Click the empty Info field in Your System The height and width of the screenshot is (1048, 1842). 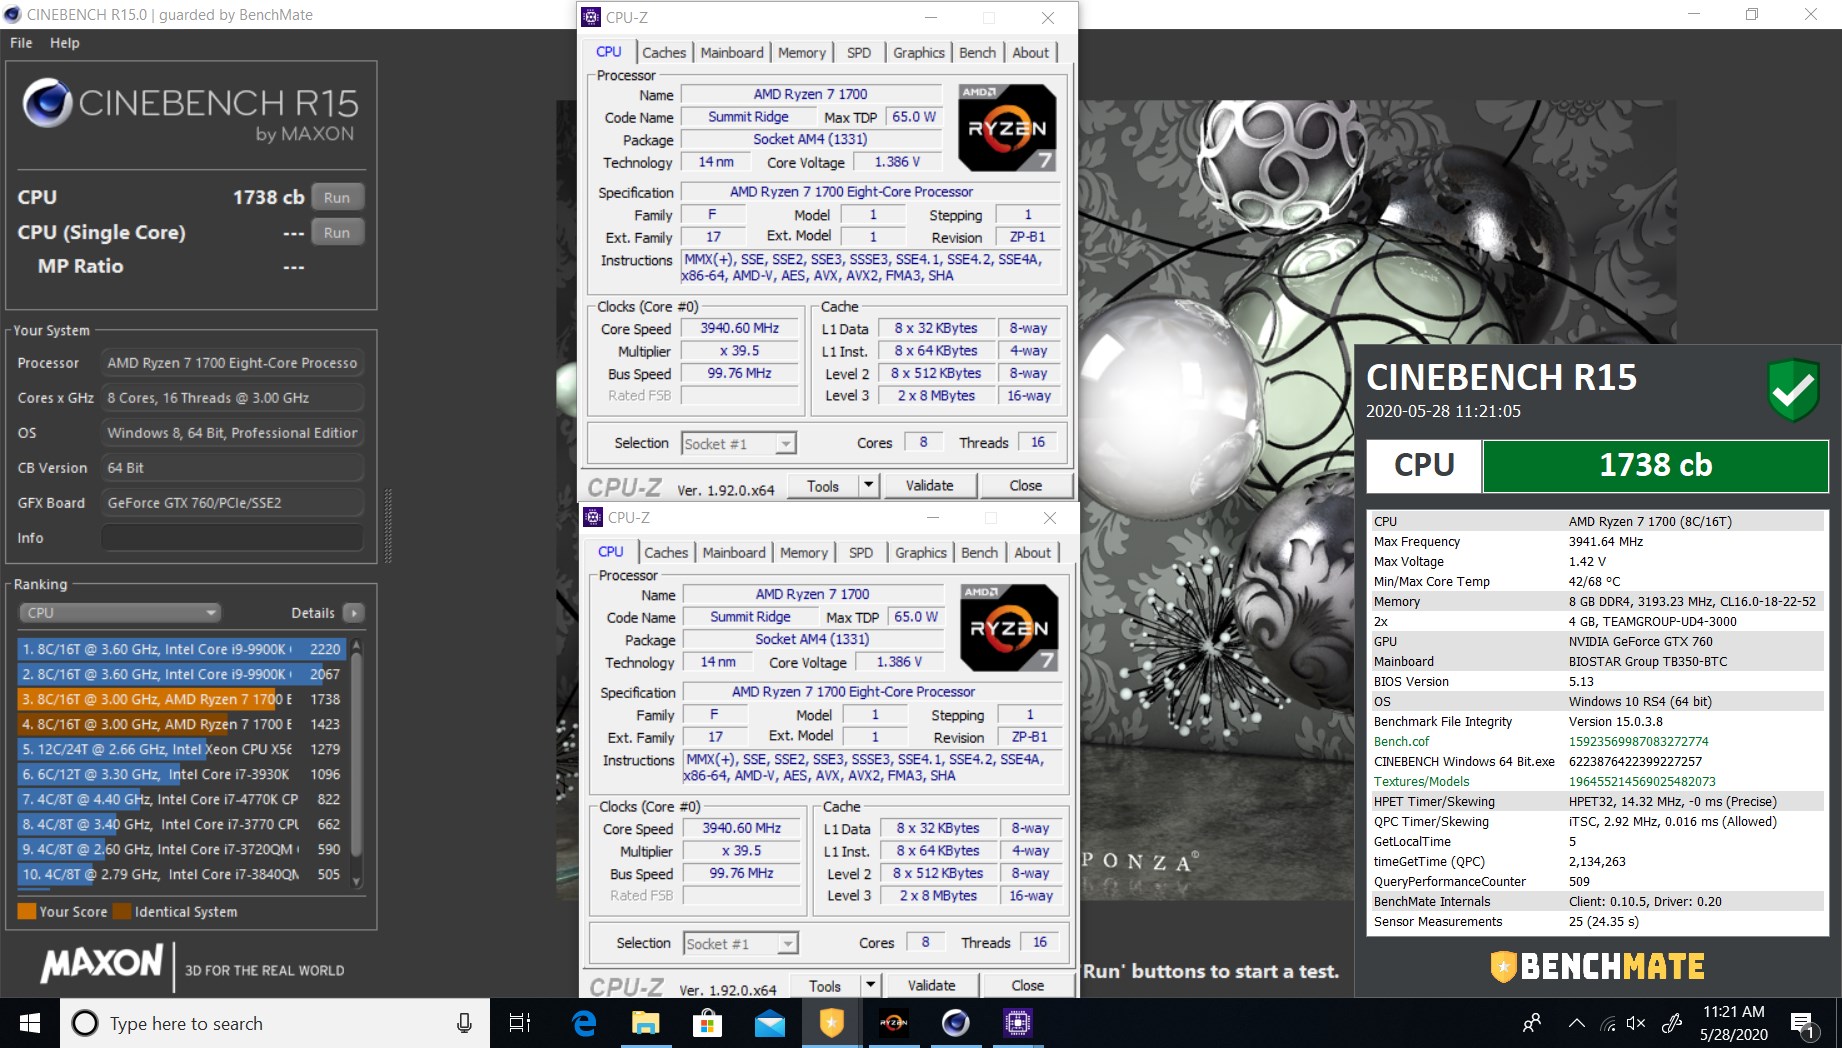tap(232, 537)
